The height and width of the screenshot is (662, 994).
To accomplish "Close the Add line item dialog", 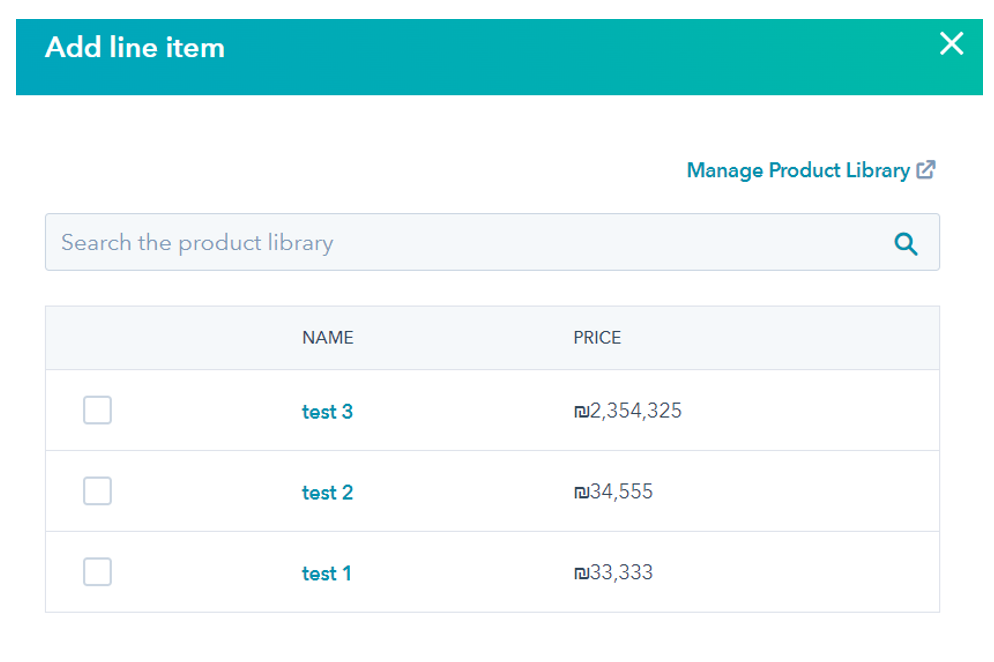I will coord(951,44).
